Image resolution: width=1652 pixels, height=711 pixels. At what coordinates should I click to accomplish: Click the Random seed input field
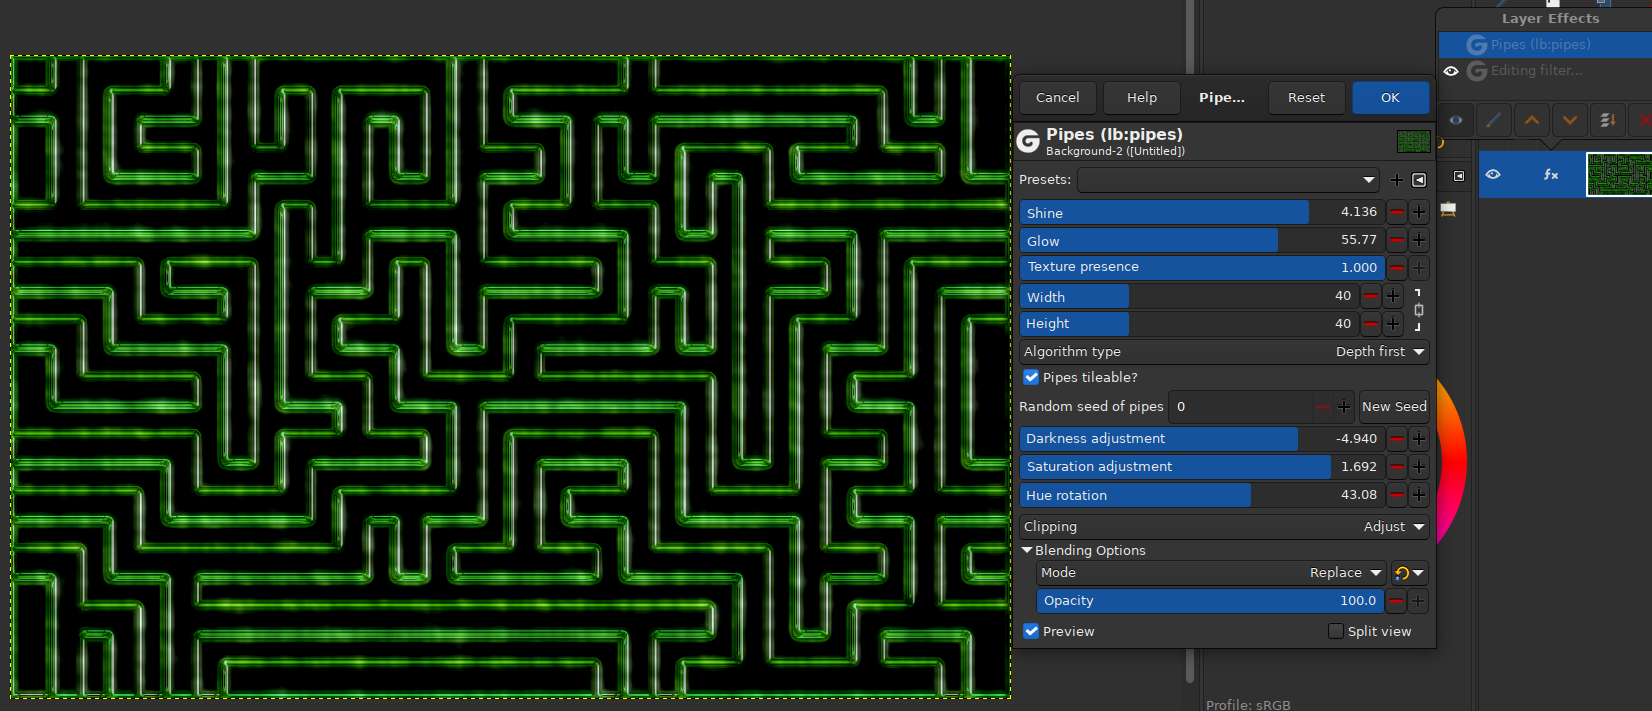[x=1240, y=407]
